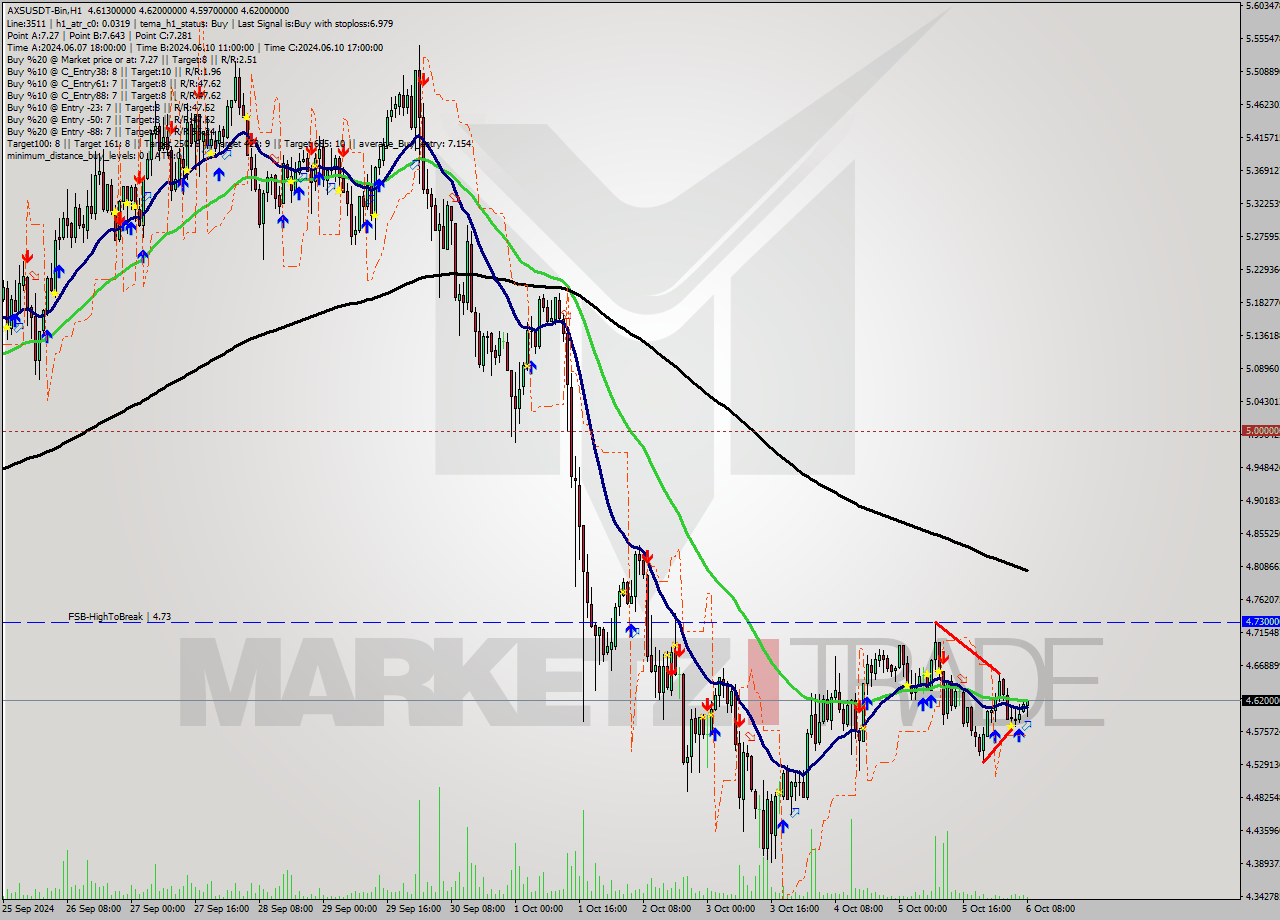Viewport: 1280px width, 920px height.
Task: Click Buy %20 @ Market price line
Action: click(131, 59)
